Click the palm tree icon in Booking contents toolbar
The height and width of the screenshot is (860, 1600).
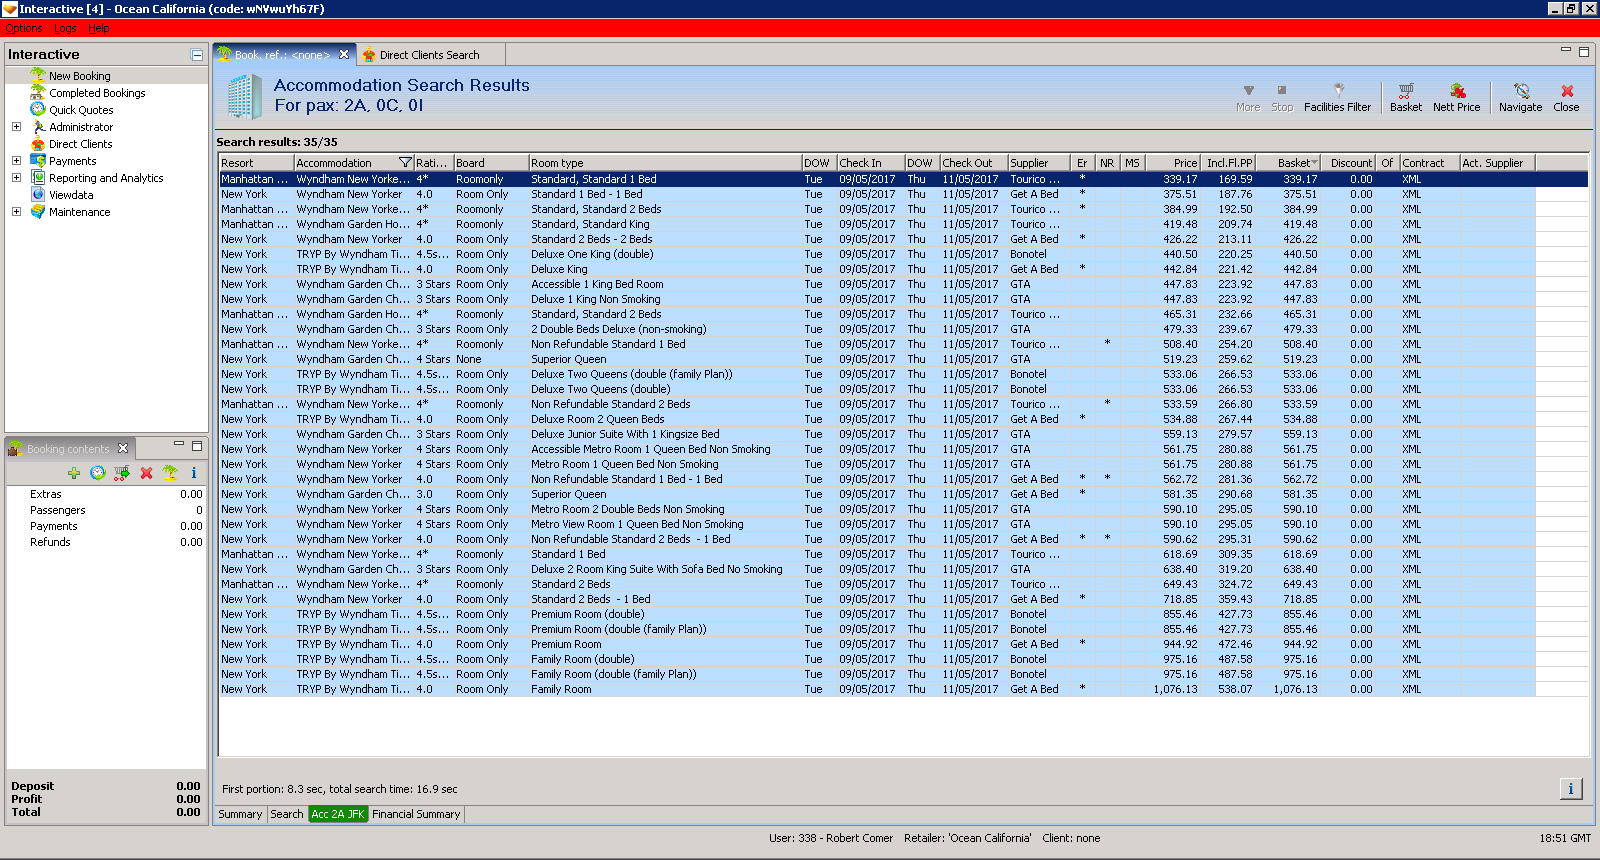[x=170, y=473]
